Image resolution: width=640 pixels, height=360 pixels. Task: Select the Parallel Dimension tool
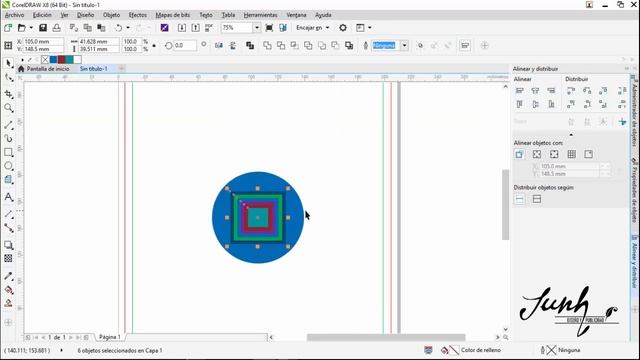(x=9, y=214)
